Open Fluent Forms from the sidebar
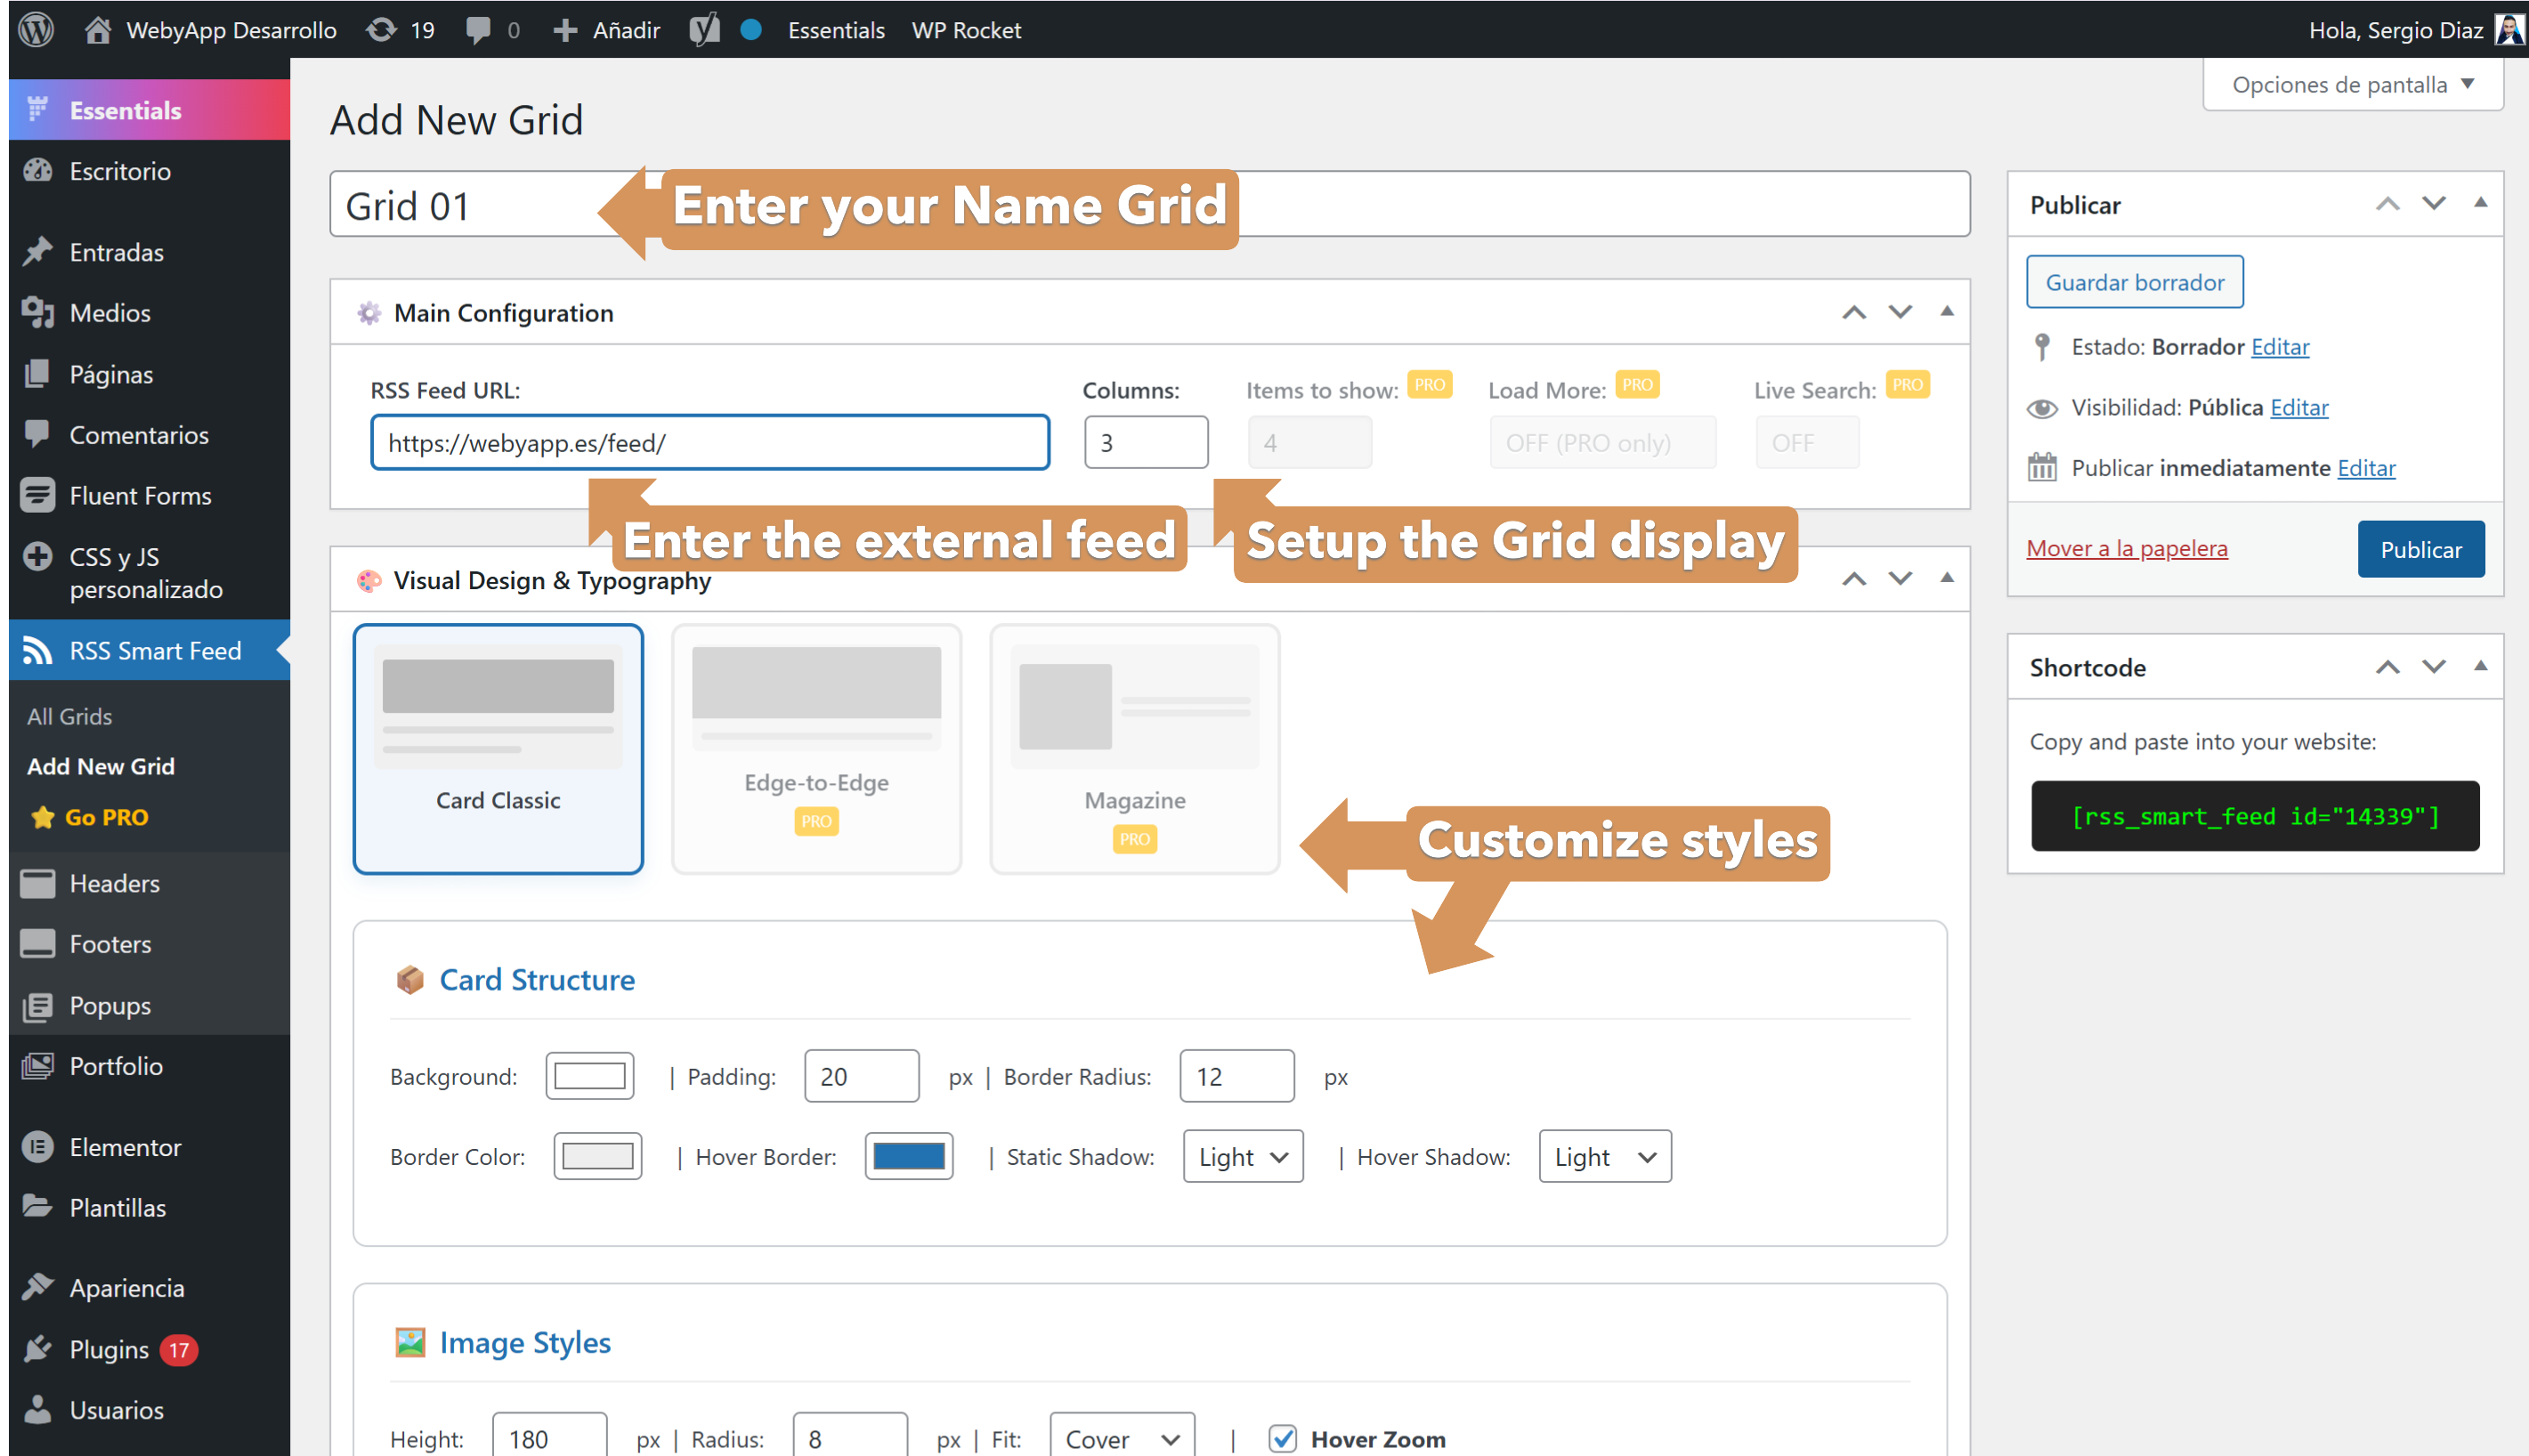 (140, 495)
